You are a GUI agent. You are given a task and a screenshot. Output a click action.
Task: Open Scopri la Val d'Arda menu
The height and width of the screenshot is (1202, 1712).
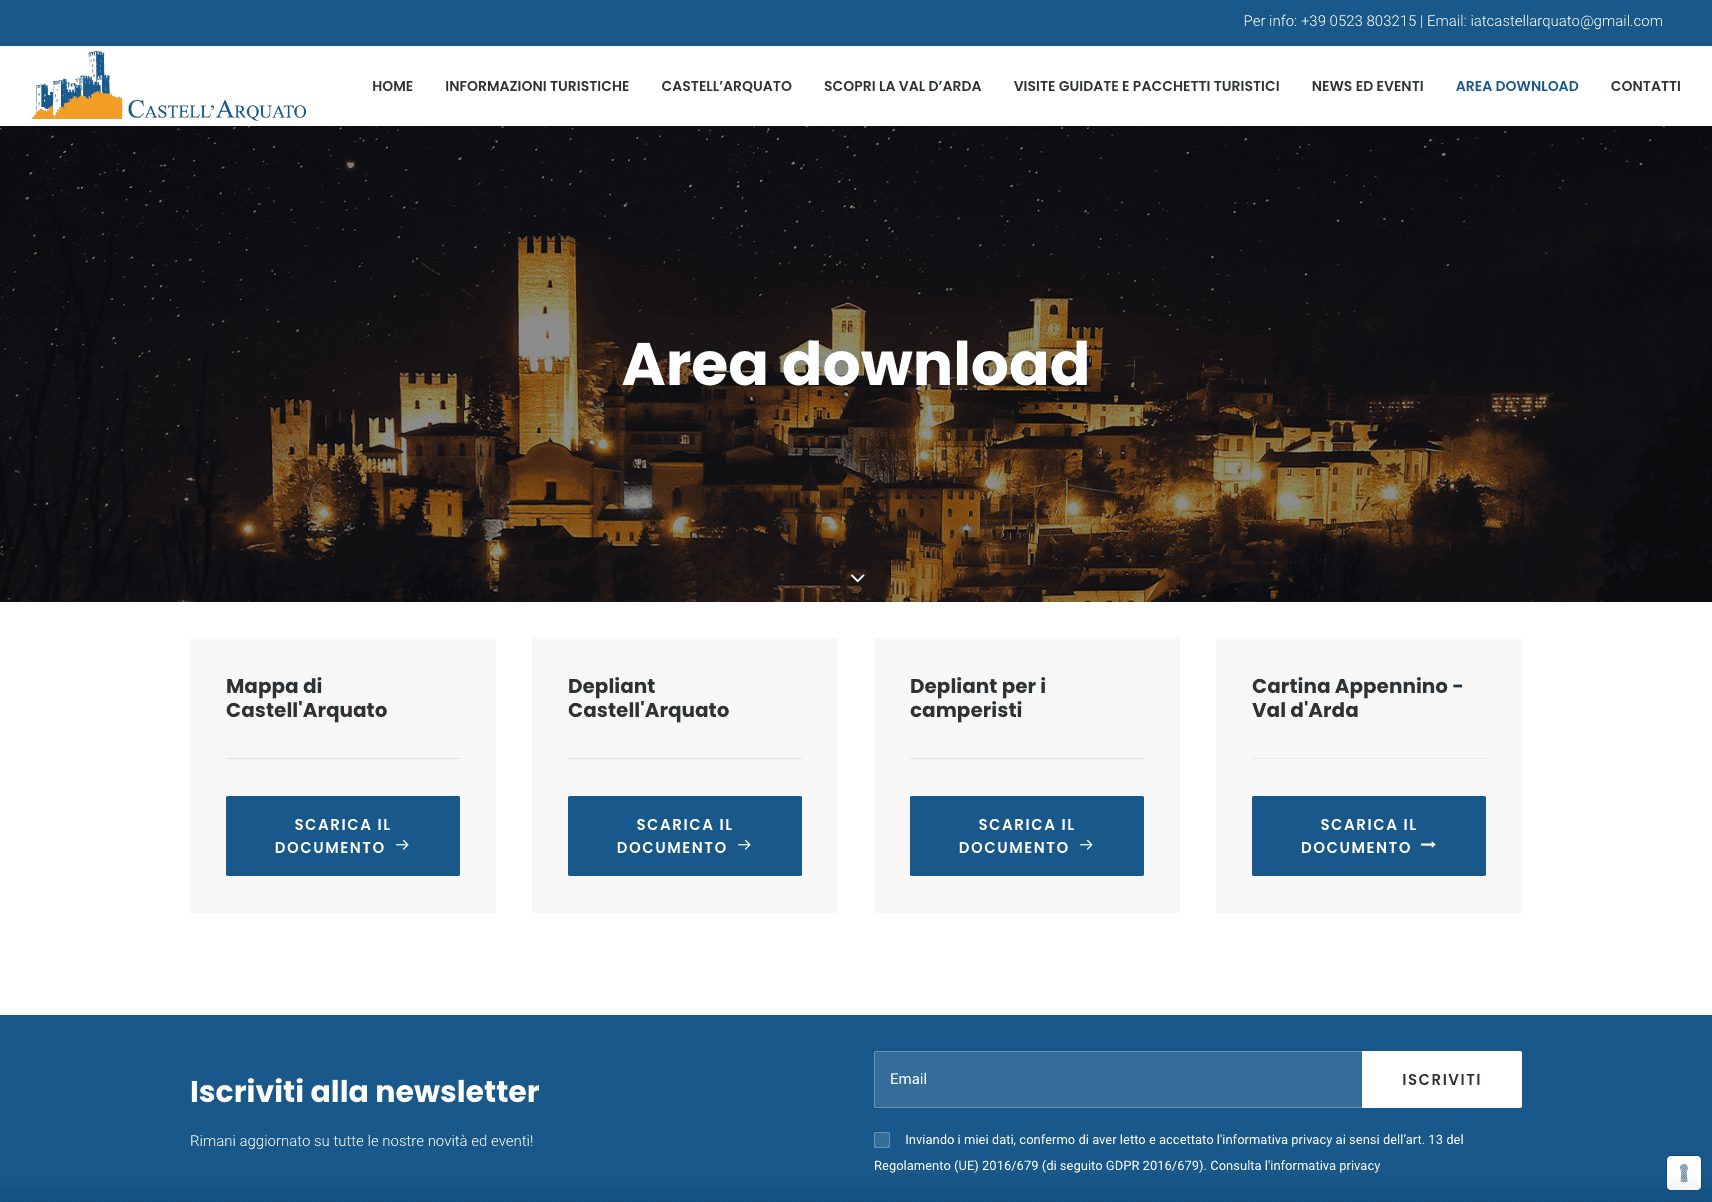coord(902,86)
